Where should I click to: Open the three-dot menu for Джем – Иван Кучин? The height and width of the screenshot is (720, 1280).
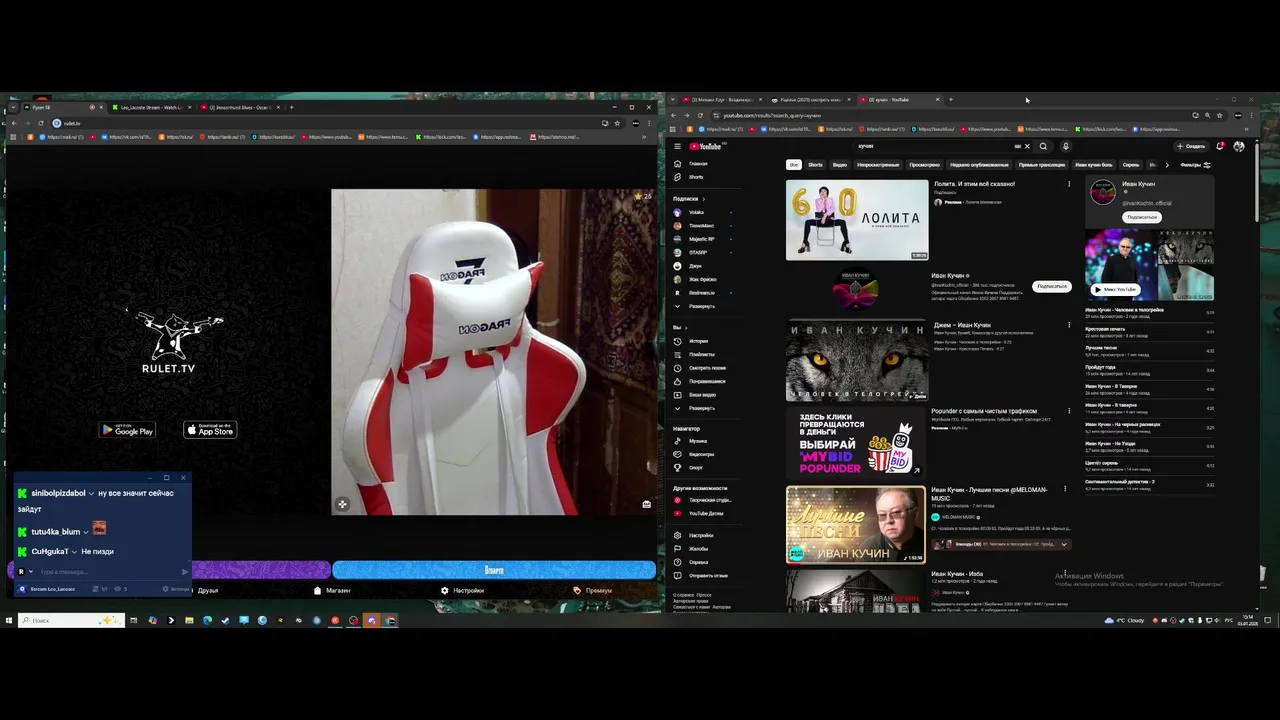1069,325
